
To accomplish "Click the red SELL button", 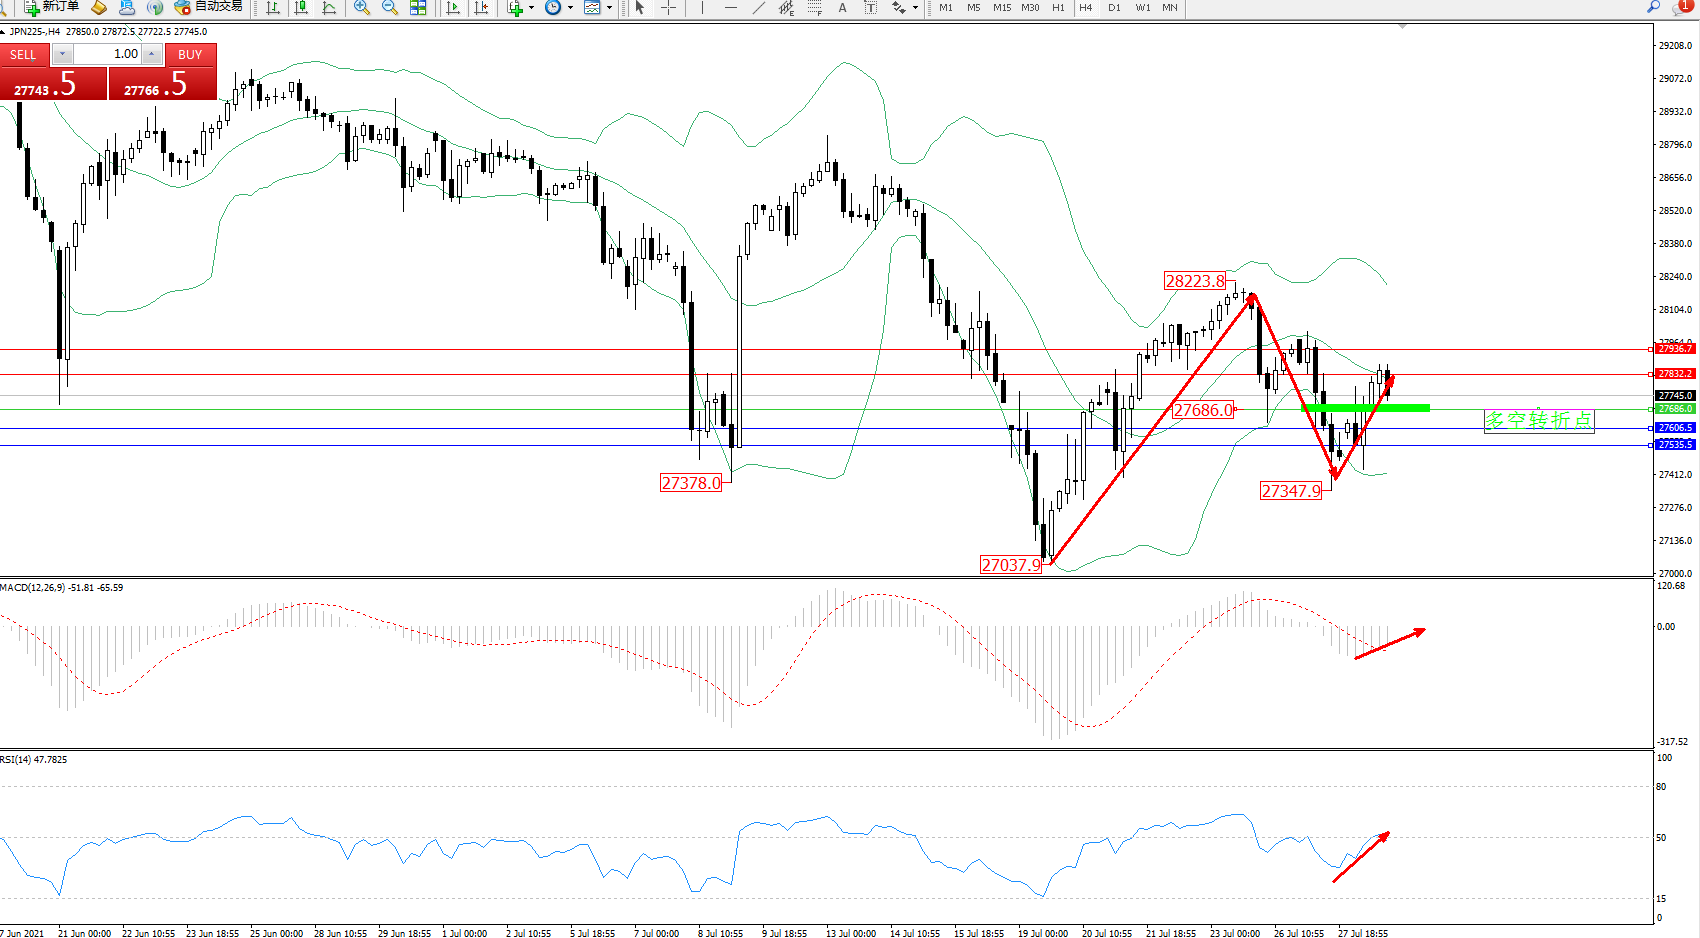I will click(x=23, y=54).
